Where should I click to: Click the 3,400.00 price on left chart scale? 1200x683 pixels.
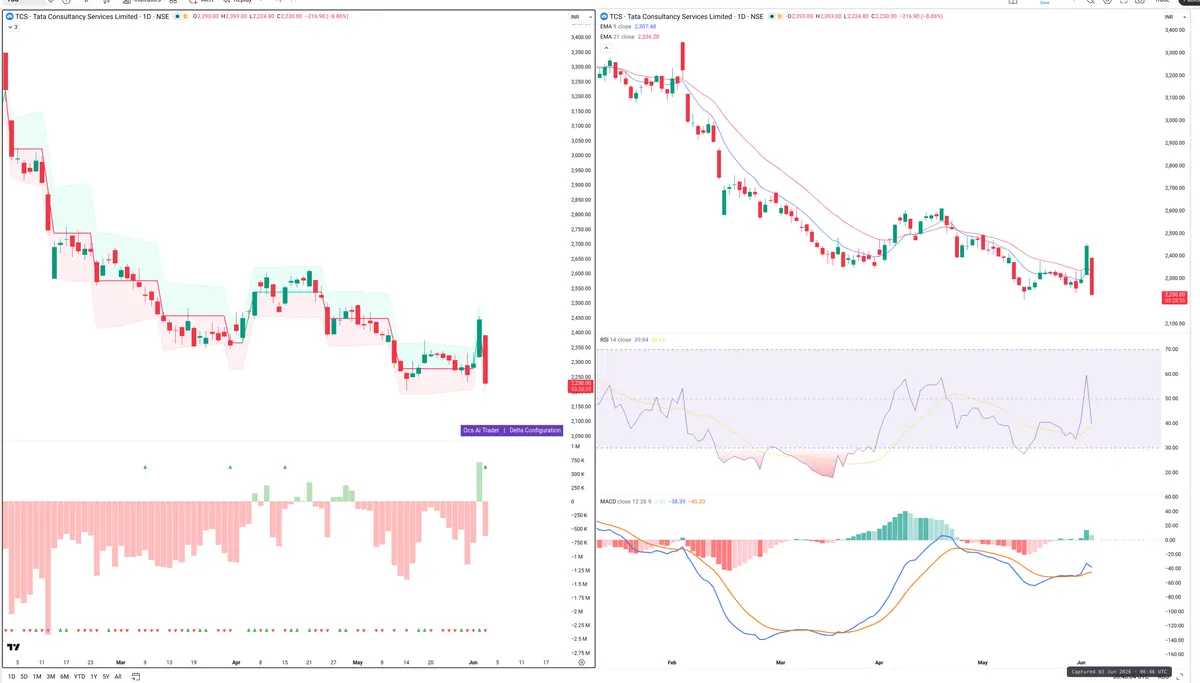(x=580, y=37)
